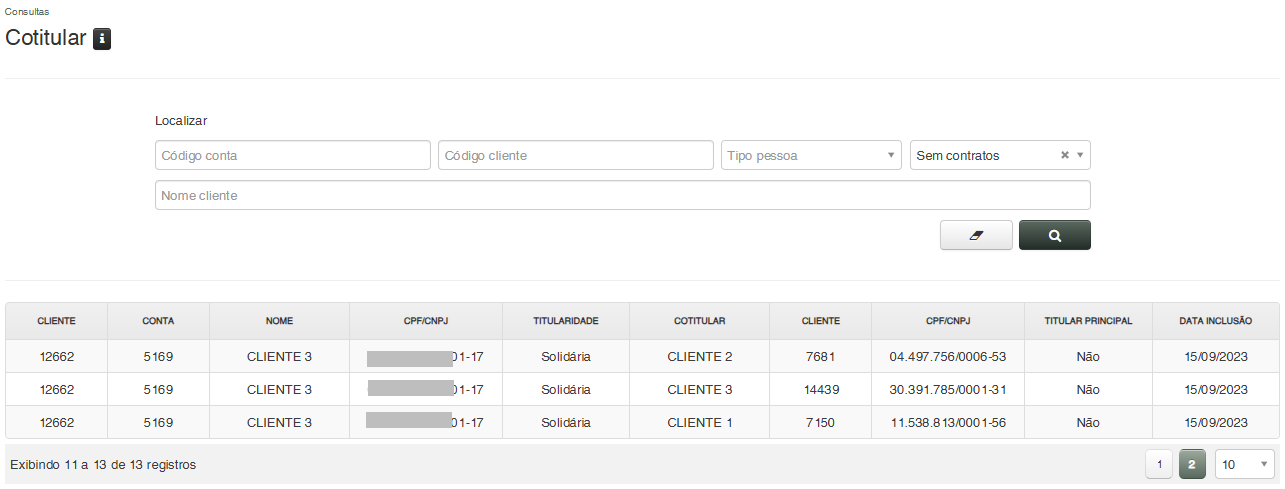Click the magnifier search button
Screen dimensions: 1285x489
coord(1054,235)
